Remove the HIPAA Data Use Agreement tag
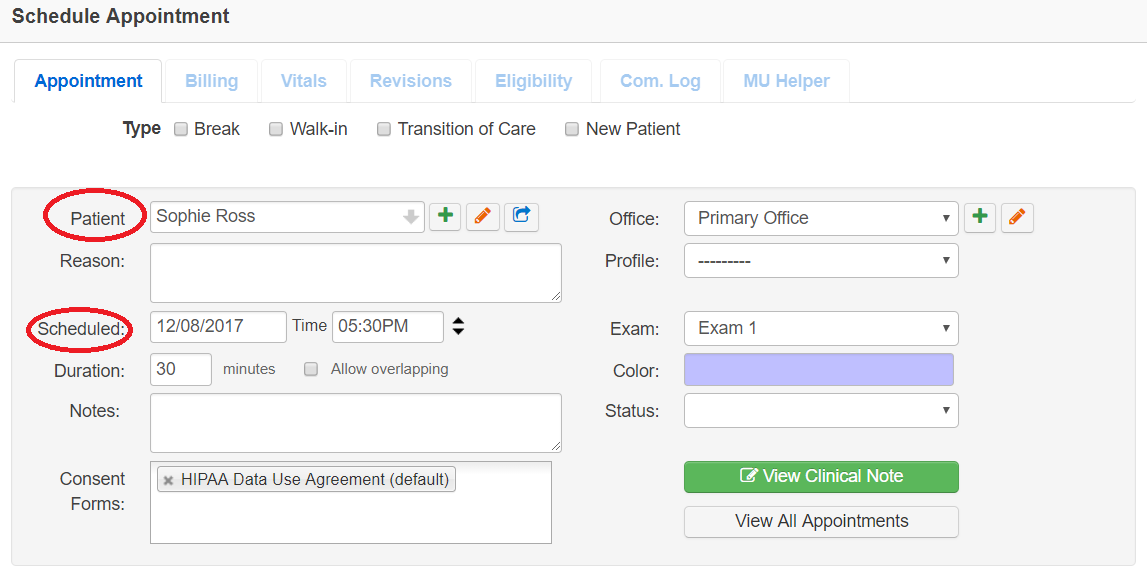Viewport: 1147px width, 574px height. [169, 480]
